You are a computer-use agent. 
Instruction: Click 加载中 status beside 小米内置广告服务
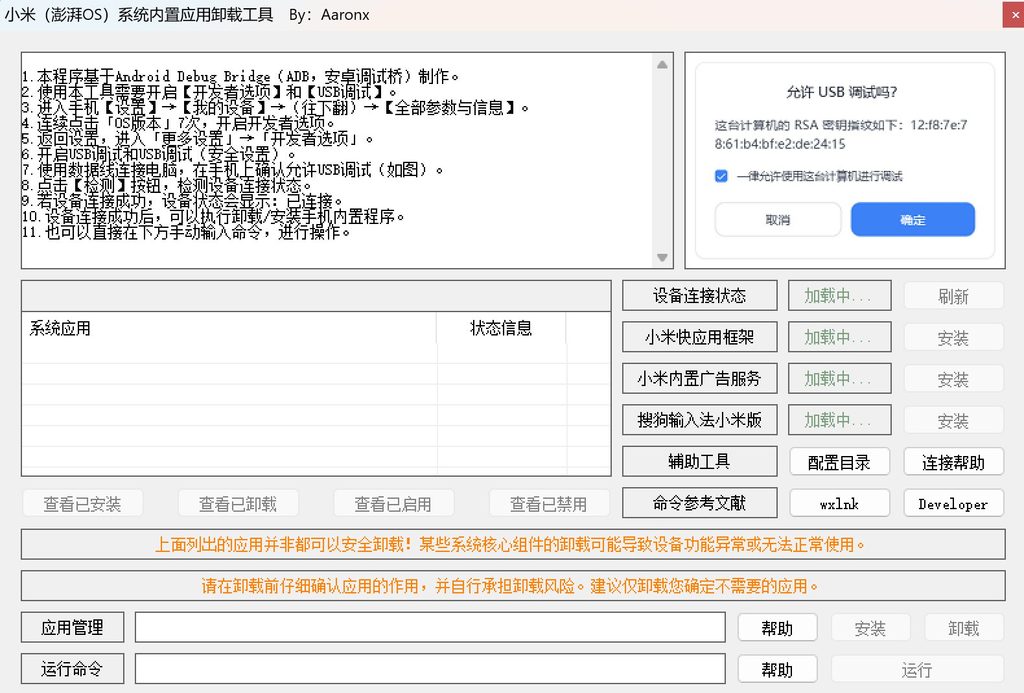839,378
